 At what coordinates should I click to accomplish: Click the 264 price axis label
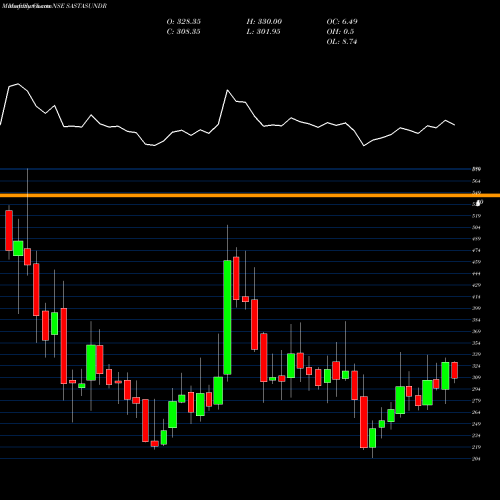coord(476,413)
